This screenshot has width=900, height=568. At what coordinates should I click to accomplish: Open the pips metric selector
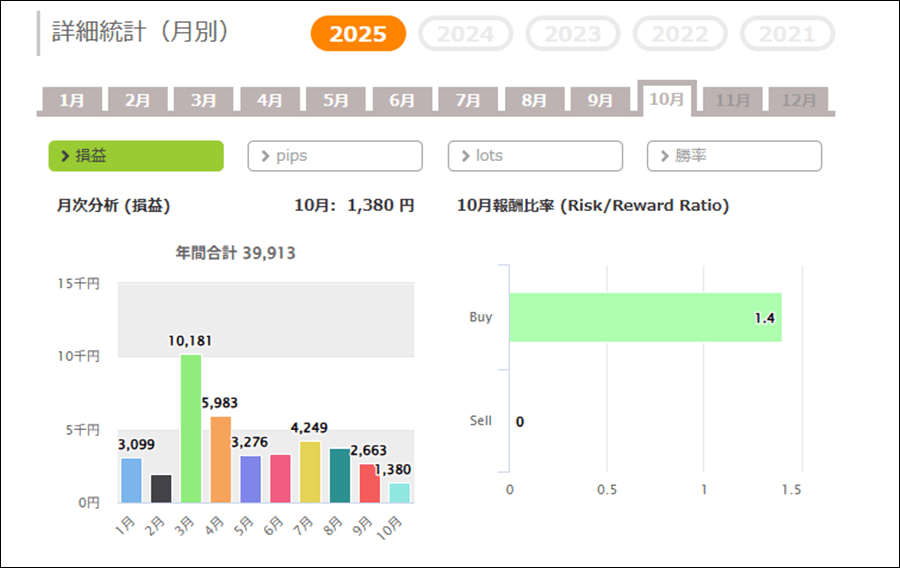click(x=335, y=156)
